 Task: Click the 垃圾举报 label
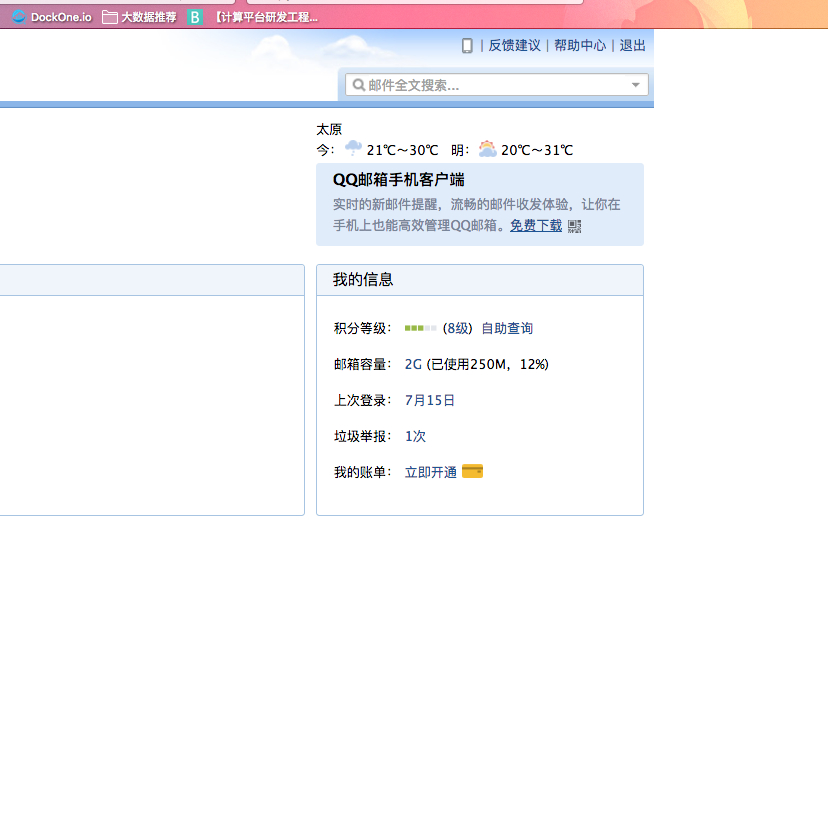tap(362, 436)
